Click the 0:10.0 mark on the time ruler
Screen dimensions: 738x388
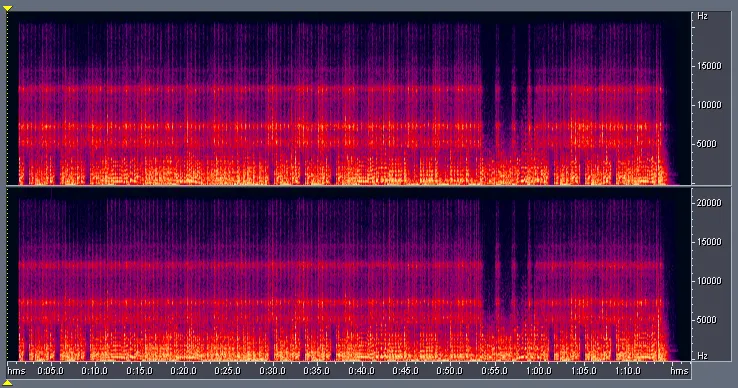[94, 371]
